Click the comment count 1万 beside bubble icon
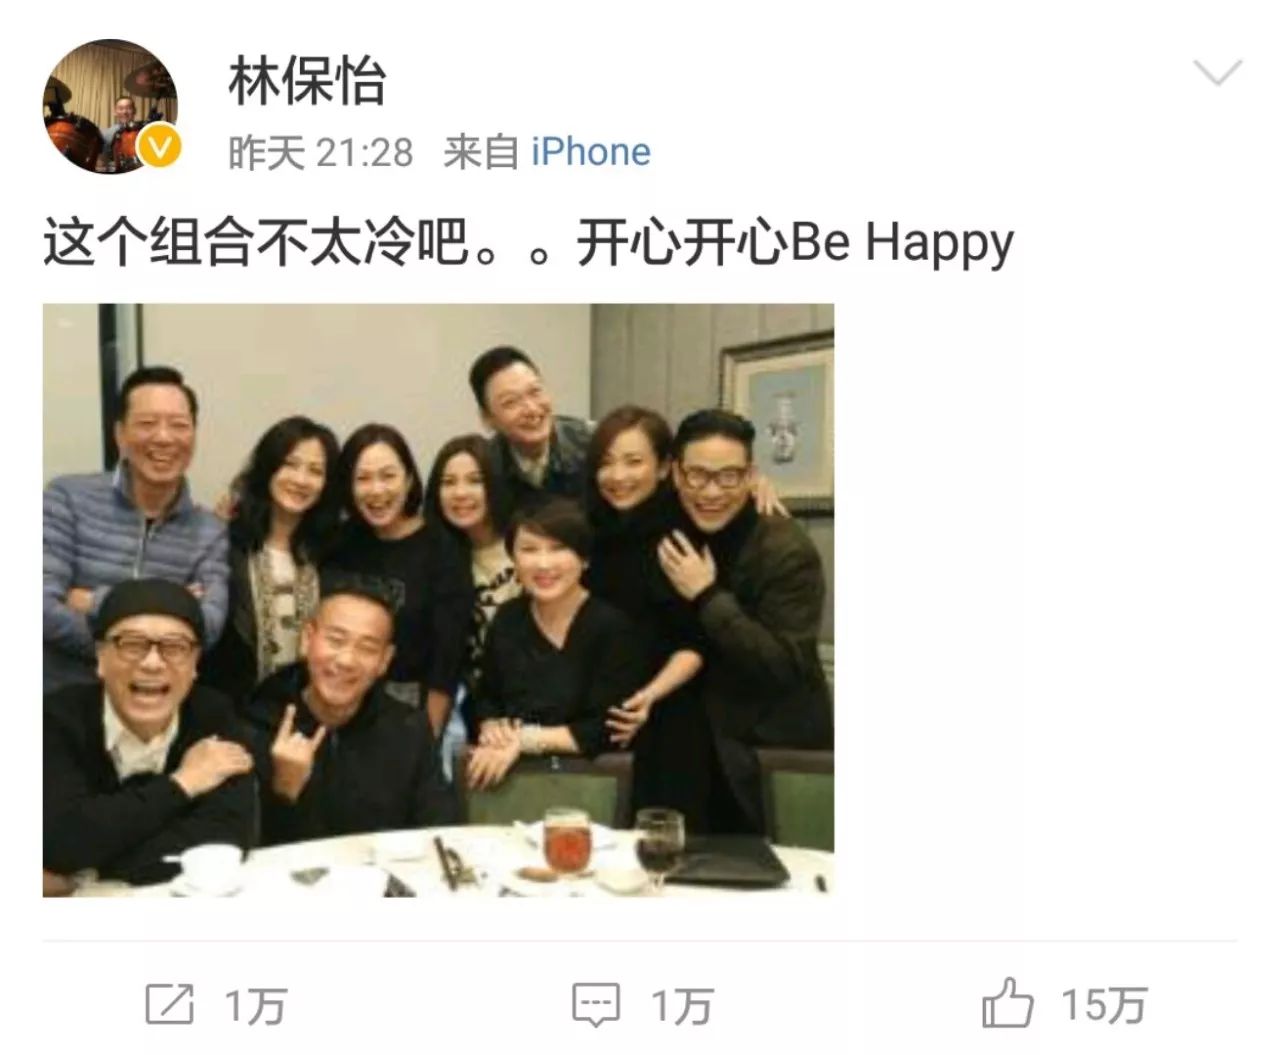The width and height of the screenshot is (1280, 1055). (x=682, y=1005)
